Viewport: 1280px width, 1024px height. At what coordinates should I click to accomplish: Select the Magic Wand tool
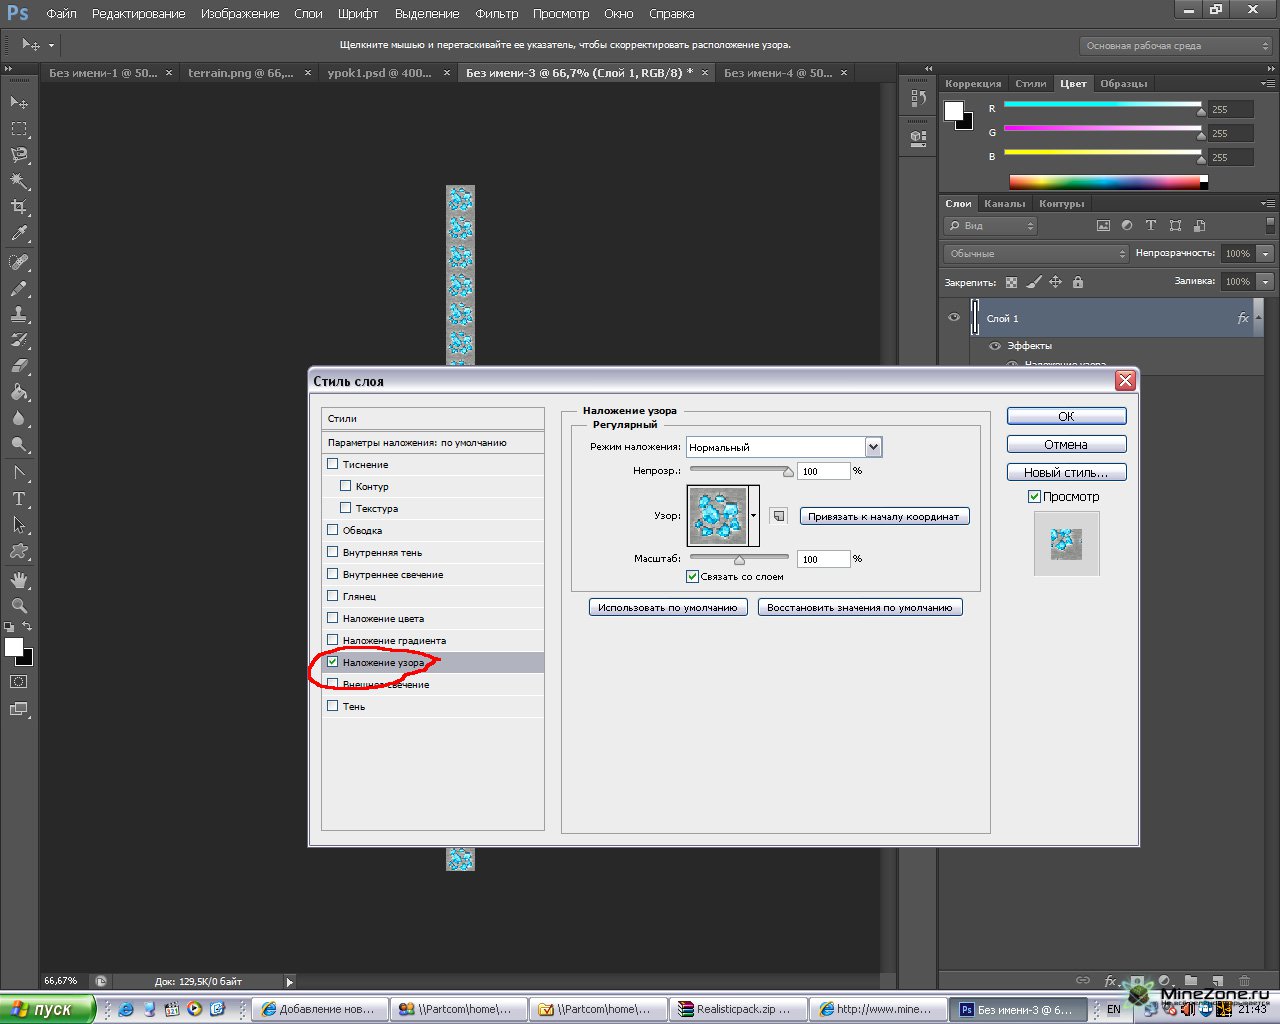[19, 181]
